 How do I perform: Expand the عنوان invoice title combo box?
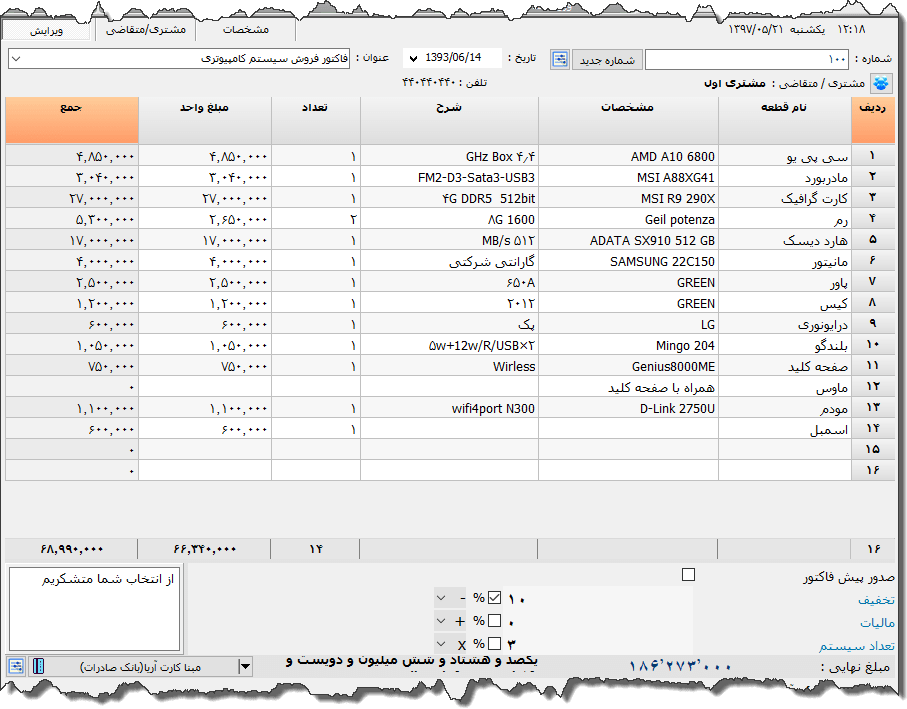[x=17, y=59]
